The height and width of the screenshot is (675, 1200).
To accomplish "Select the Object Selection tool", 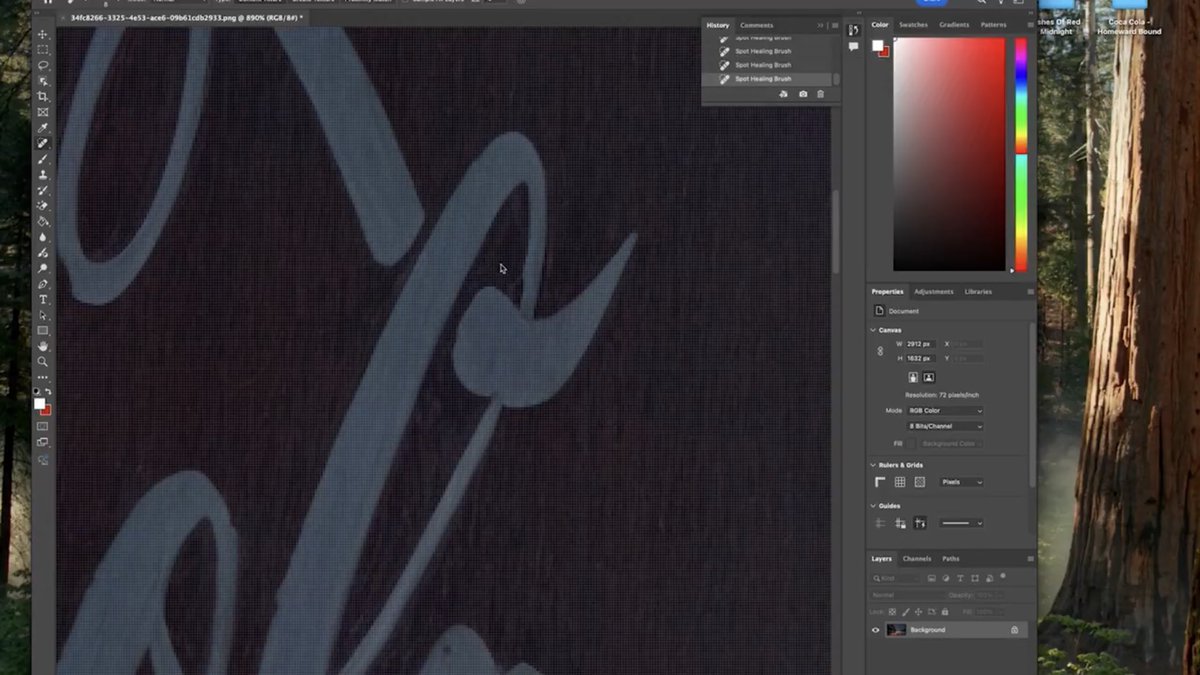I will pyautogui.click(x=43, y=81).
